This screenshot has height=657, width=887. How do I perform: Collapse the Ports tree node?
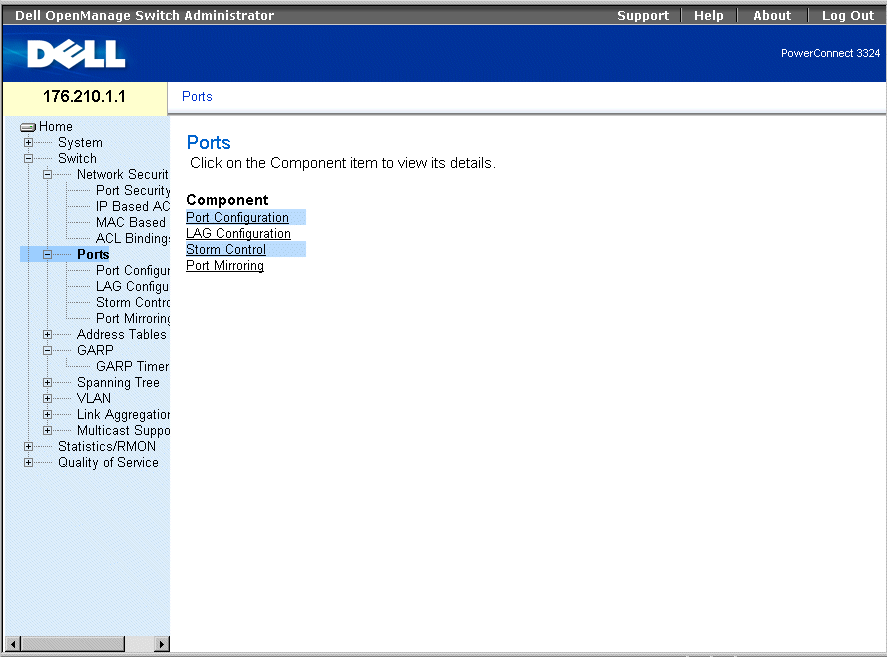[x=48, y=255]
